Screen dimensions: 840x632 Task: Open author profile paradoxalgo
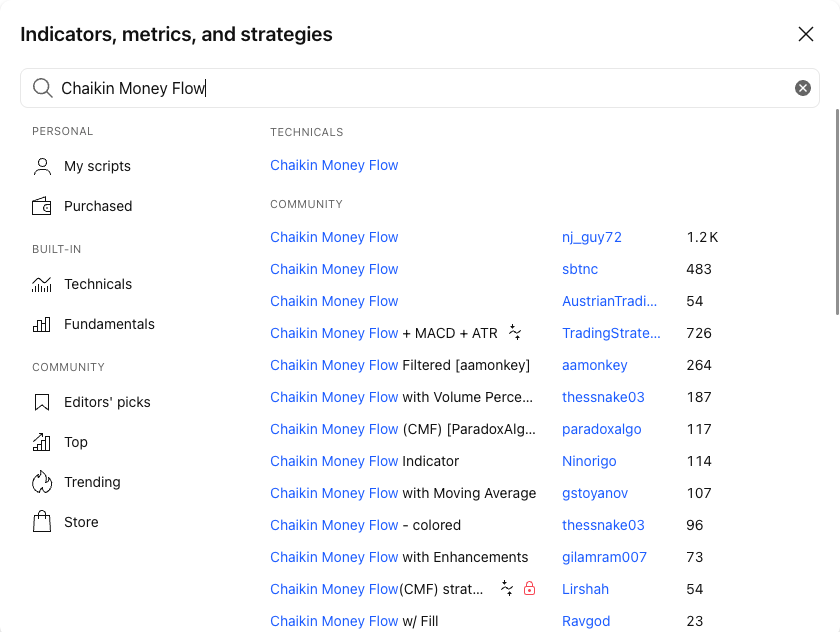601,429
